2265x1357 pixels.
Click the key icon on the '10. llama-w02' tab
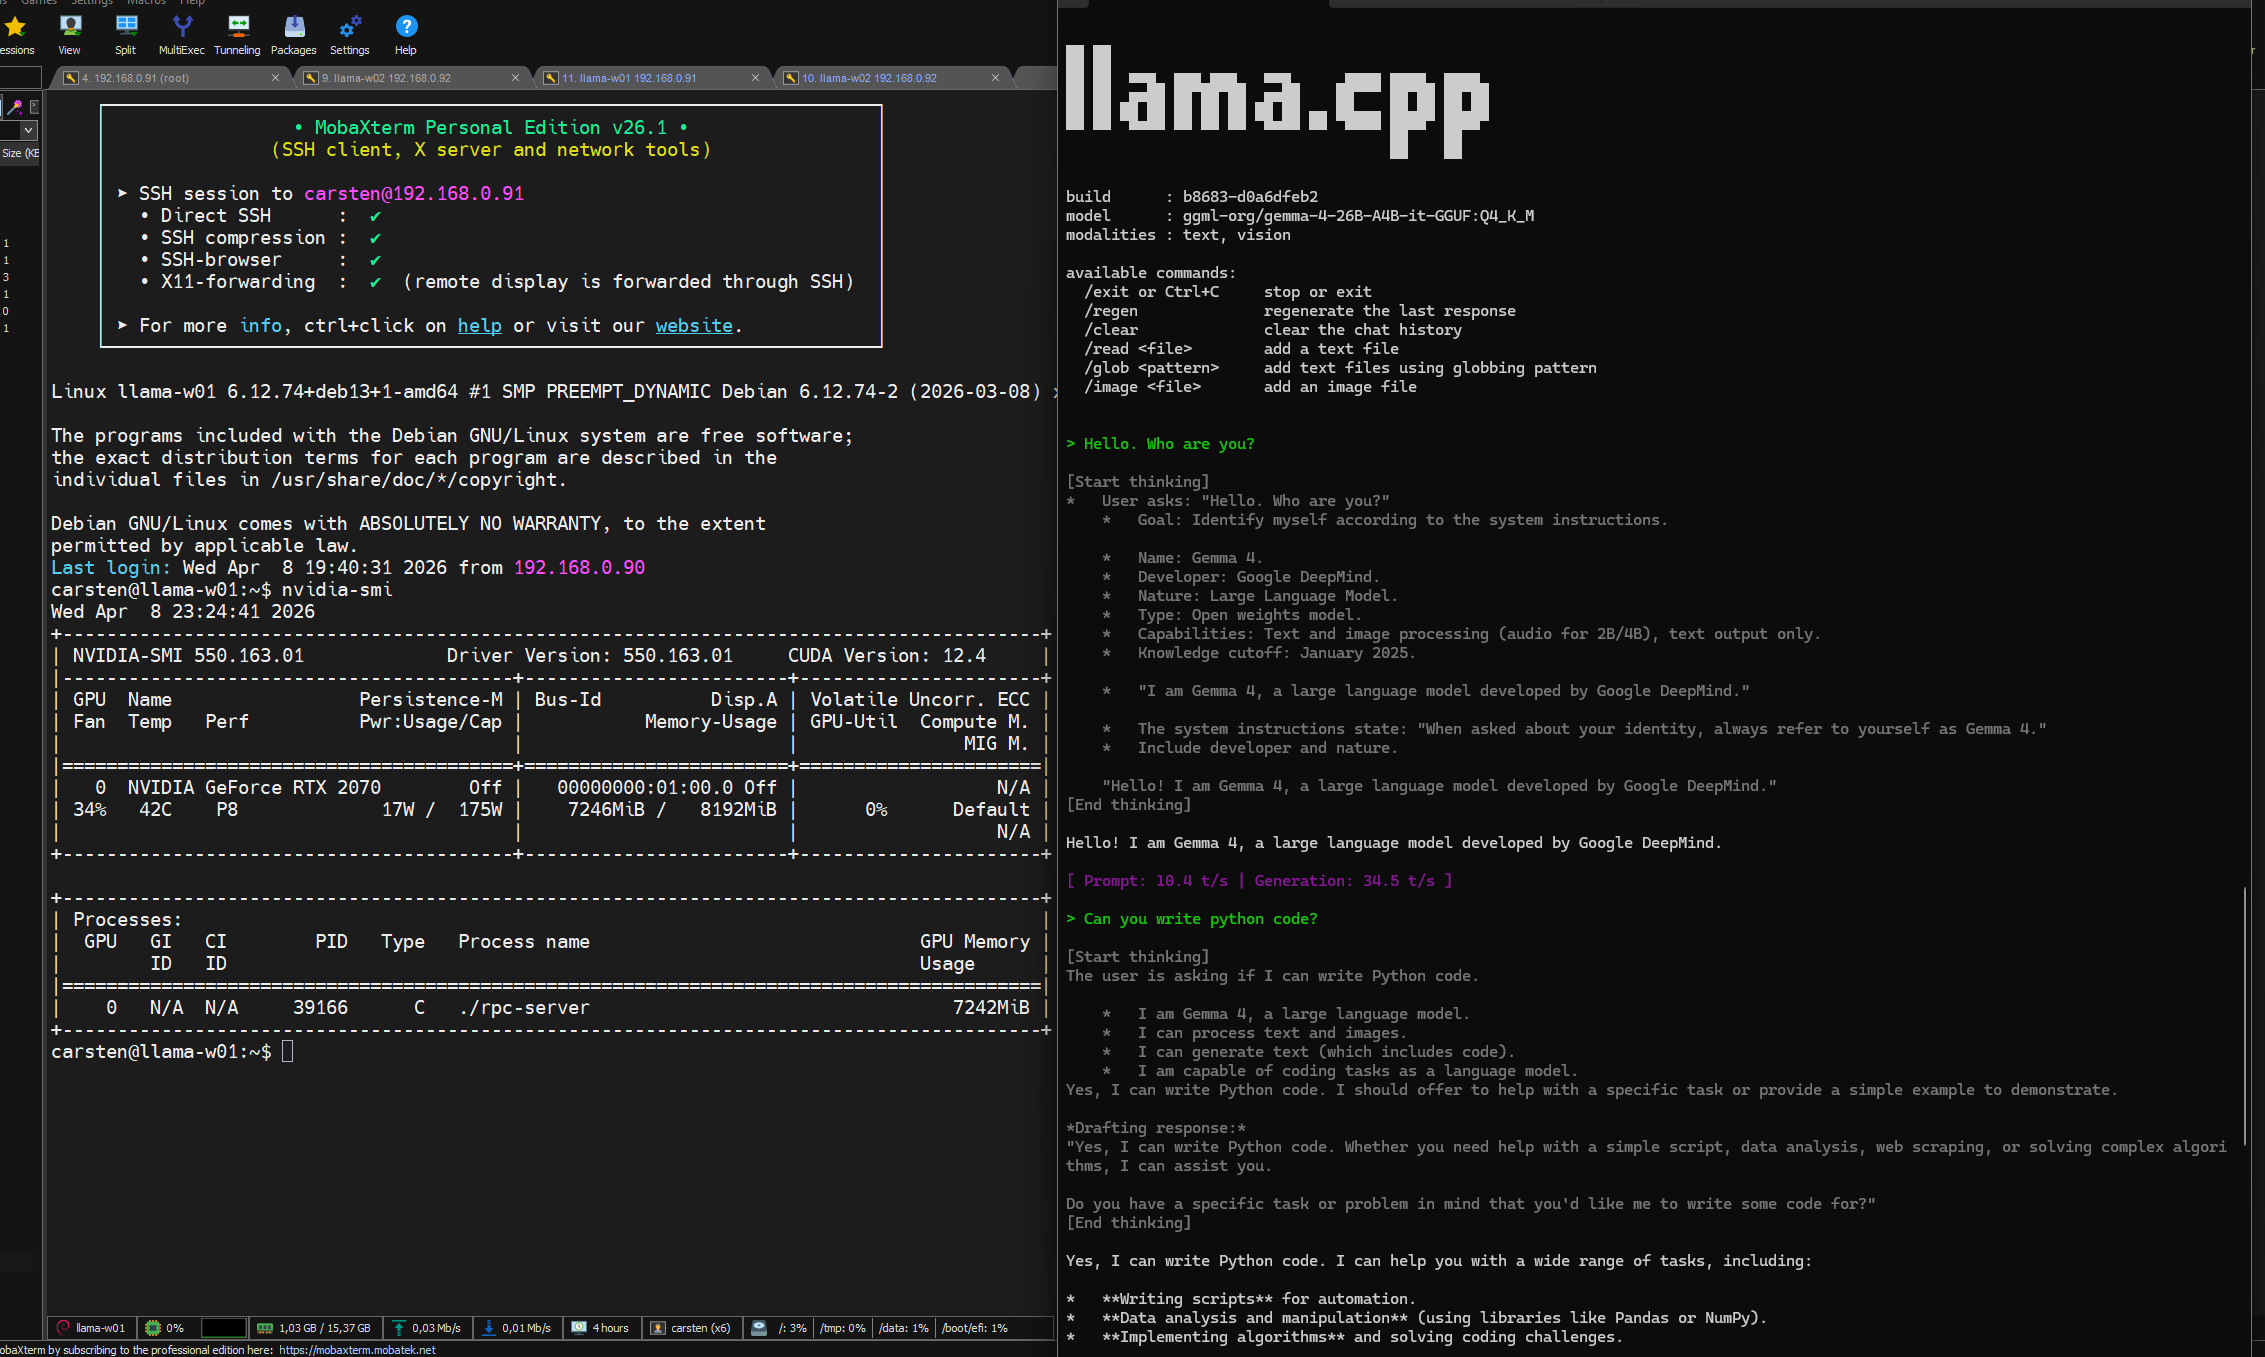(x=791, y=78)
